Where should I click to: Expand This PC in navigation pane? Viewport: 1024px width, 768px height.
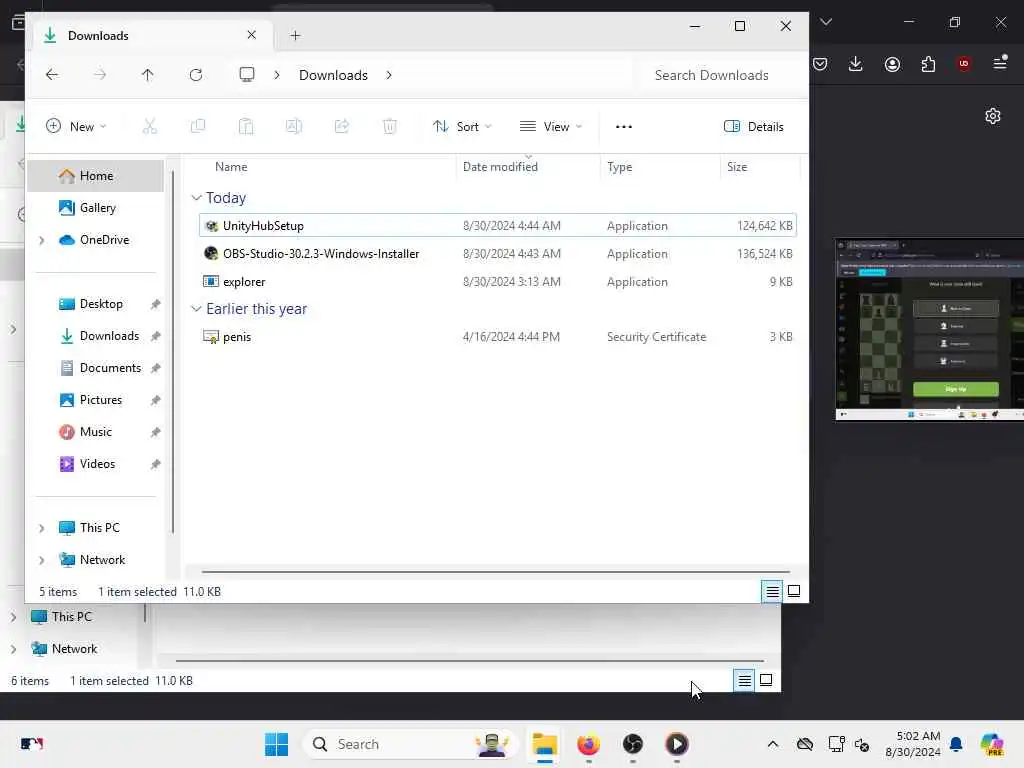point(42,528)
